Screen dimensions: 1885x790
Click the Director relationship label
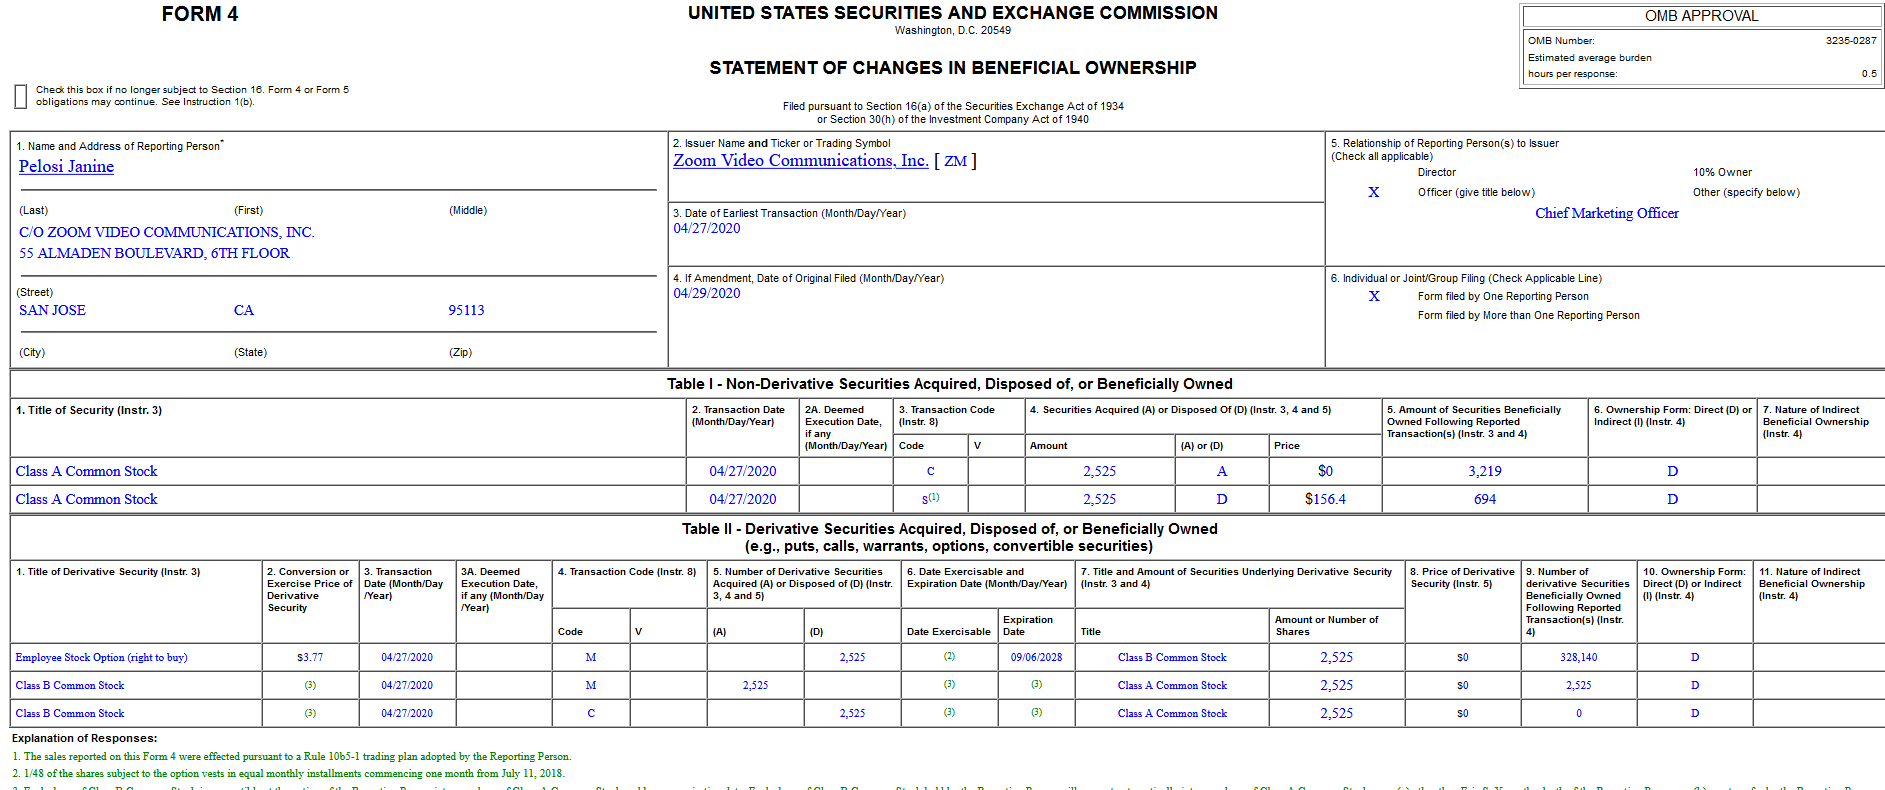1436,172
